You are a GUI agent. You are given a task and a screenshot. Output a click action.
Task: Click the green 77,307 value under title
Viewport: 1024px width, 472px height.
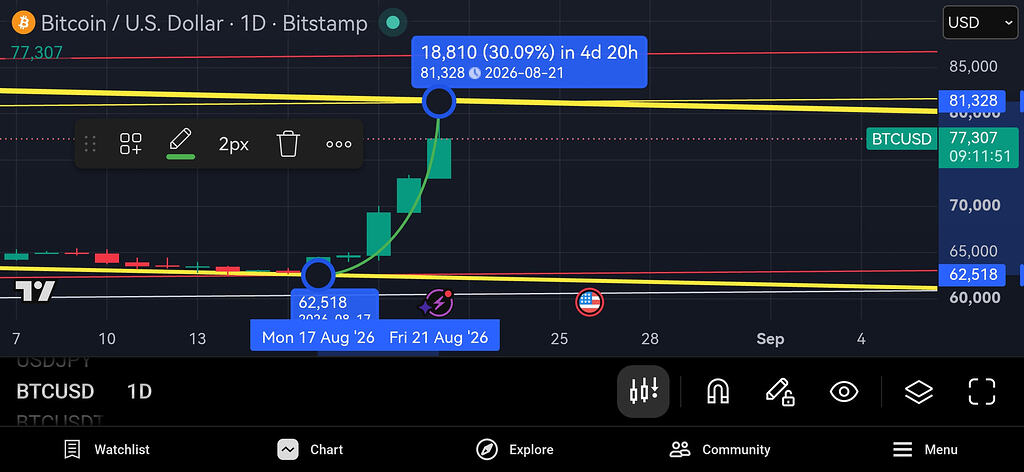[36, 52]
